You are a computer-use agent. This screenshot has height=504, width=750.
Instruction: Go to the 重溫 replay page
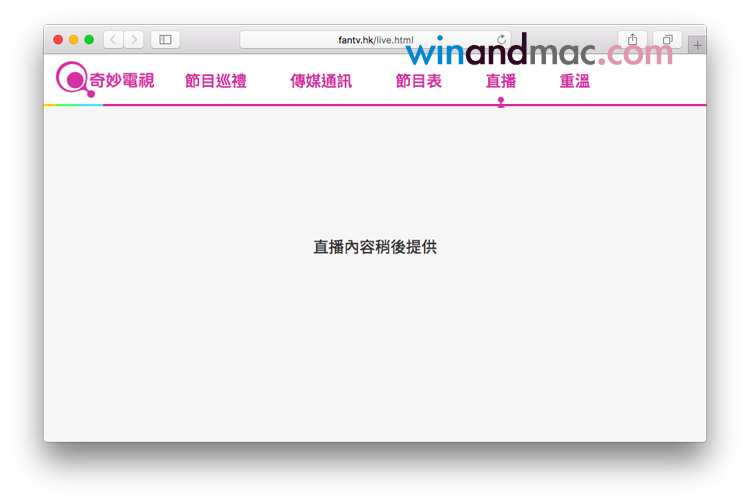[574, 81]
